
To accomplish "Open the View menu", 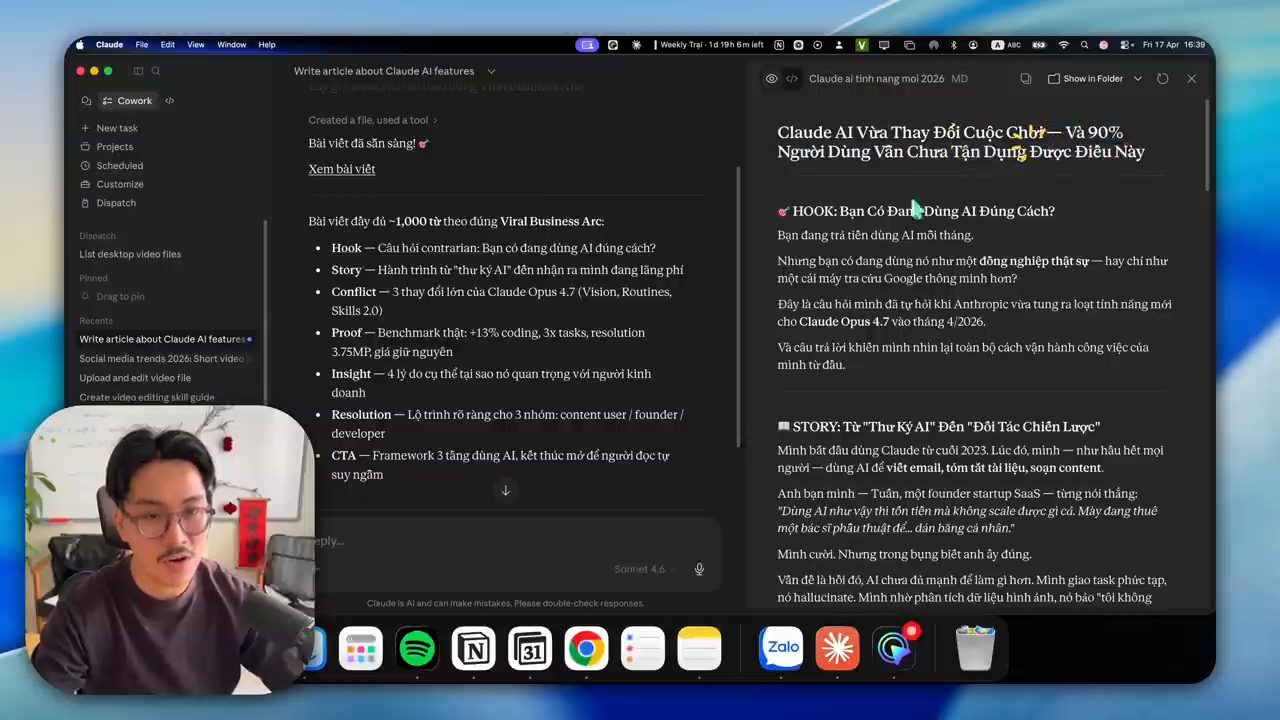I will coord(196,45).
